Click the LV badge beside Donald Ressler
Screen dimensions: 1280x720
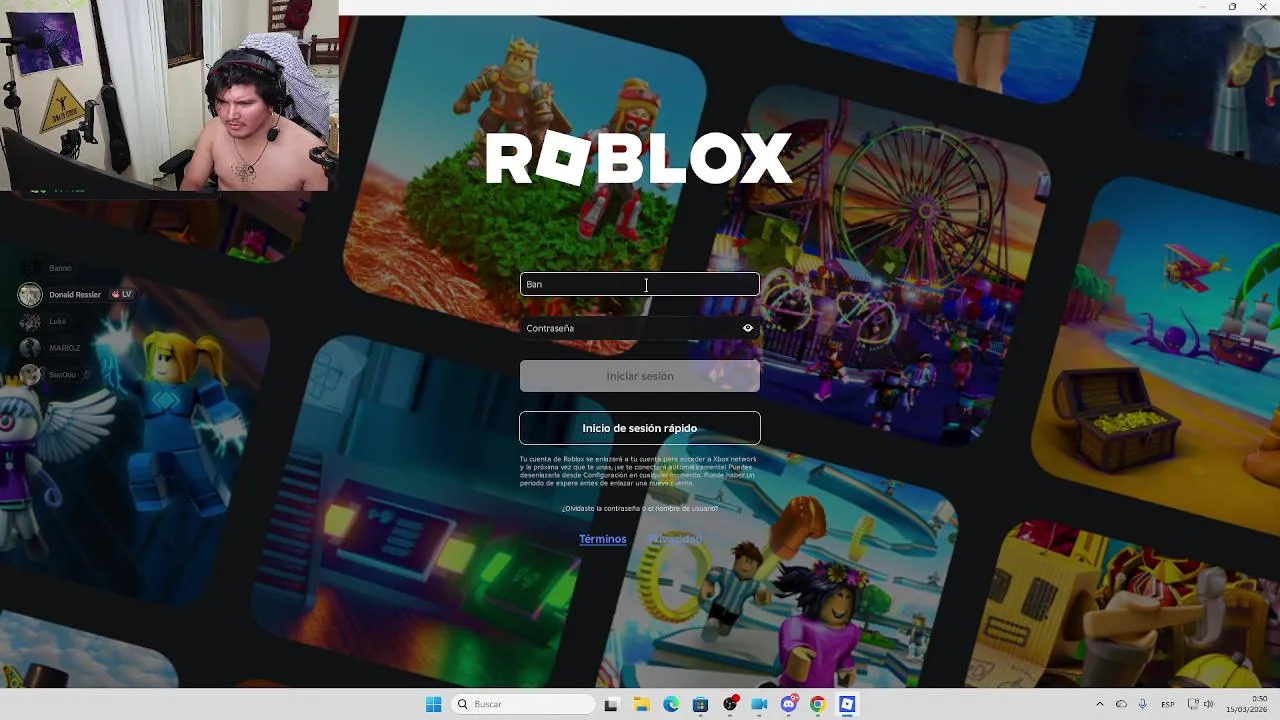pyautogui.click(x=121, y=294)
